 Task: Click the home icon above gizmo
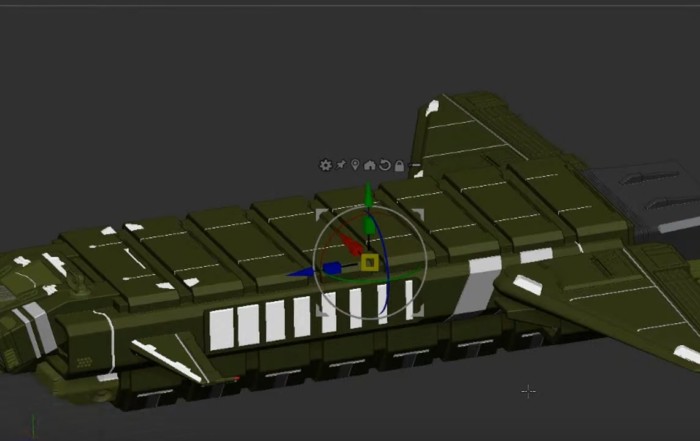point(370,165)
